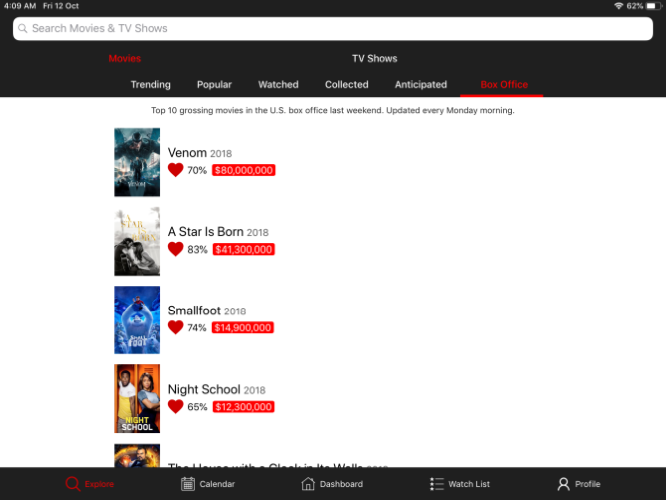Image resolution: width=666 pixels, height=500 pixels.
Task: Tap the heart icon next to Venom
Action: (175, 170)
